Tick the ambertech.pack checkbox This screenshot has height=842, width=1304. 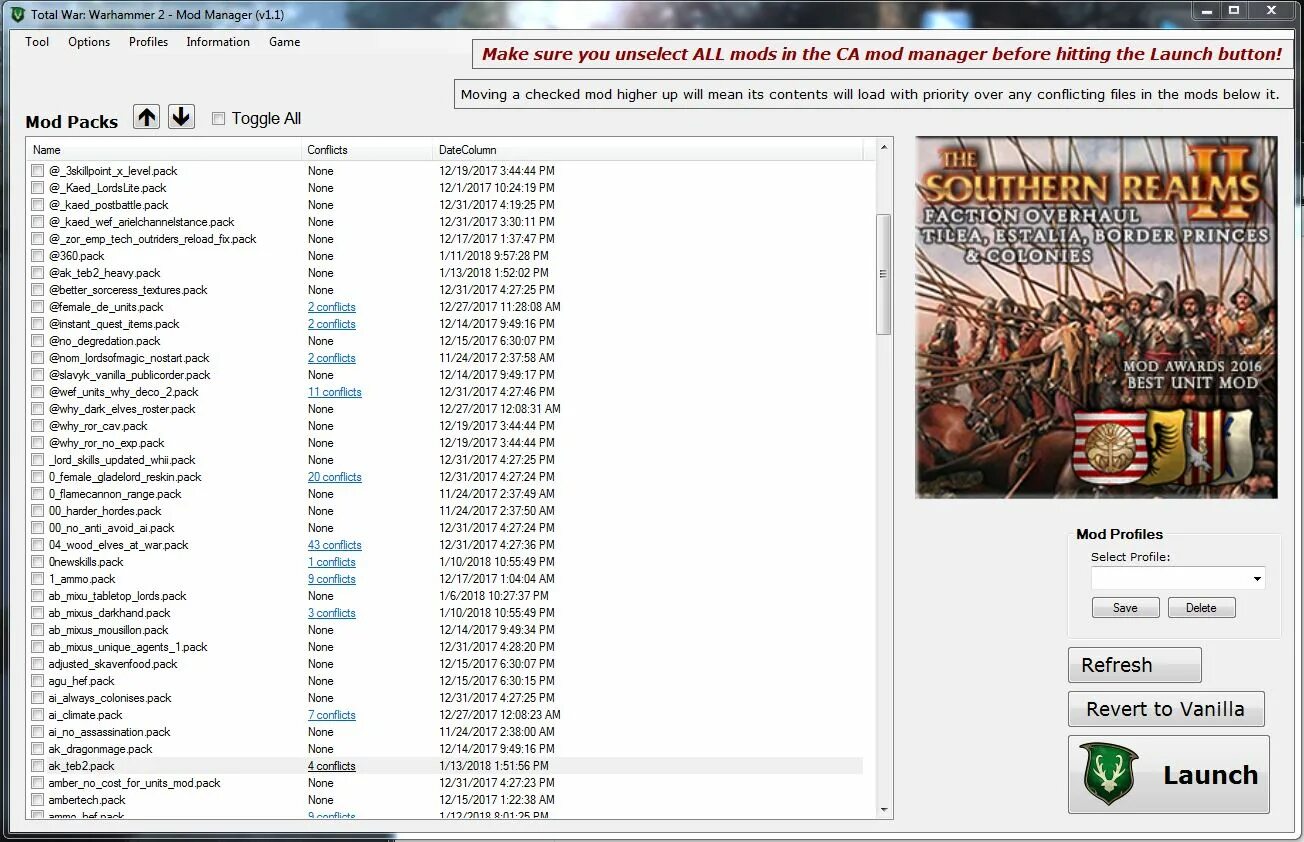(x=37, y=800)
